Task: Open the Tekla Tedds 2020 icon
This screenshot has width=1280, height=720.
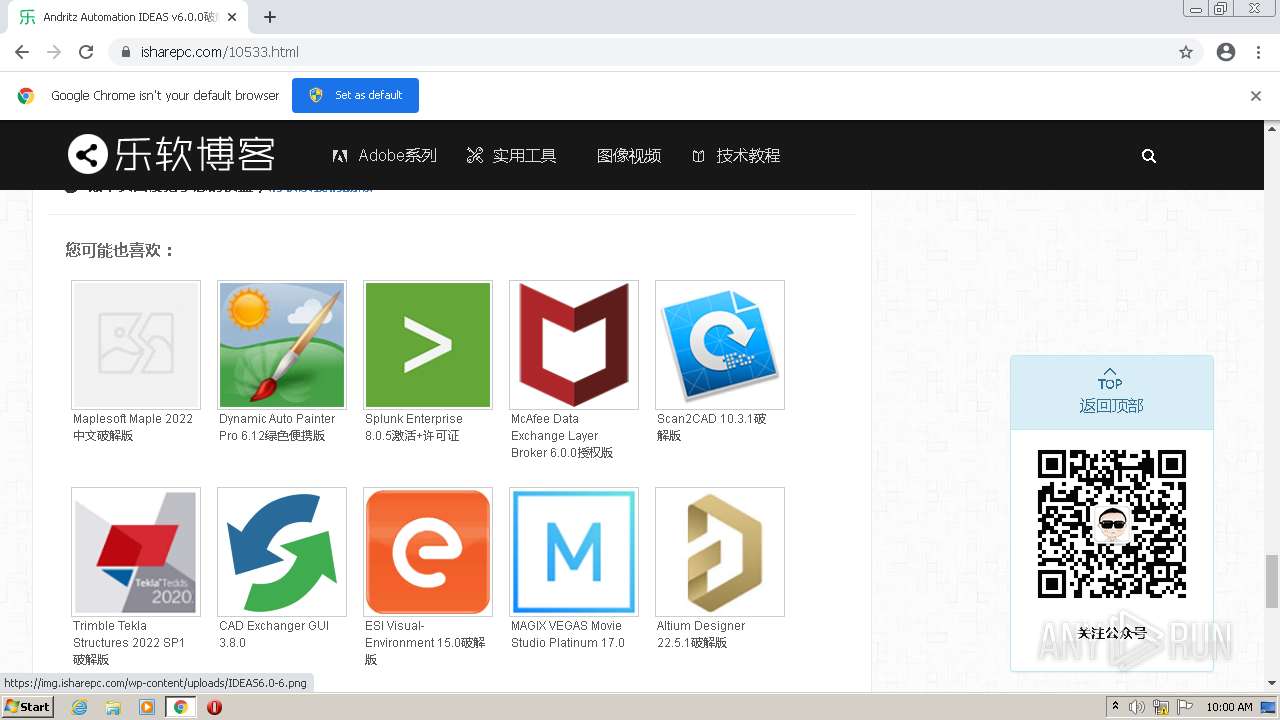Action: tap(136, 552)
